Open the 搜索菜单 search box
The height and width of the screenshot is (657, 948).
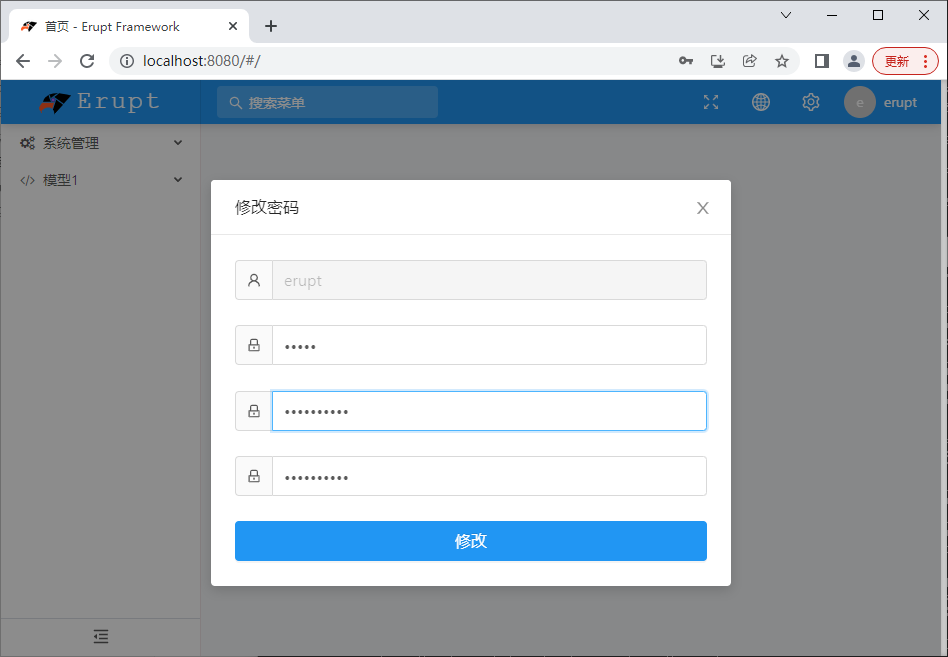coord(327,102)
